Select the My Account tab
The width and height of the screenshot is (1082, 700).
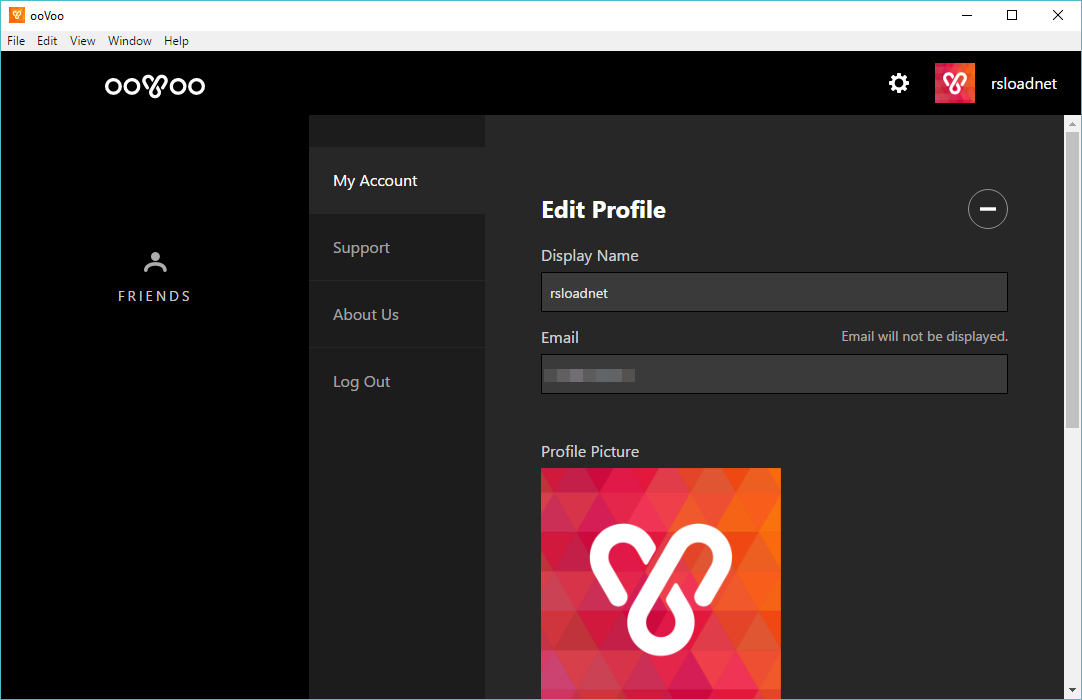(375, 181)
